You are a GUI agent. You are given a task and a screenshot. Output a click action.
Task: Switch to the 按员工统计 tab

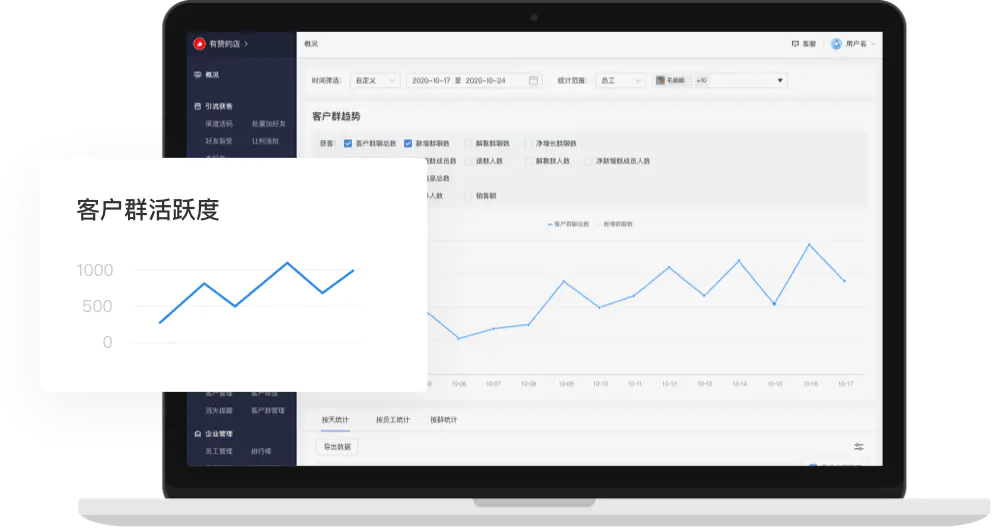tap(393, 420)
